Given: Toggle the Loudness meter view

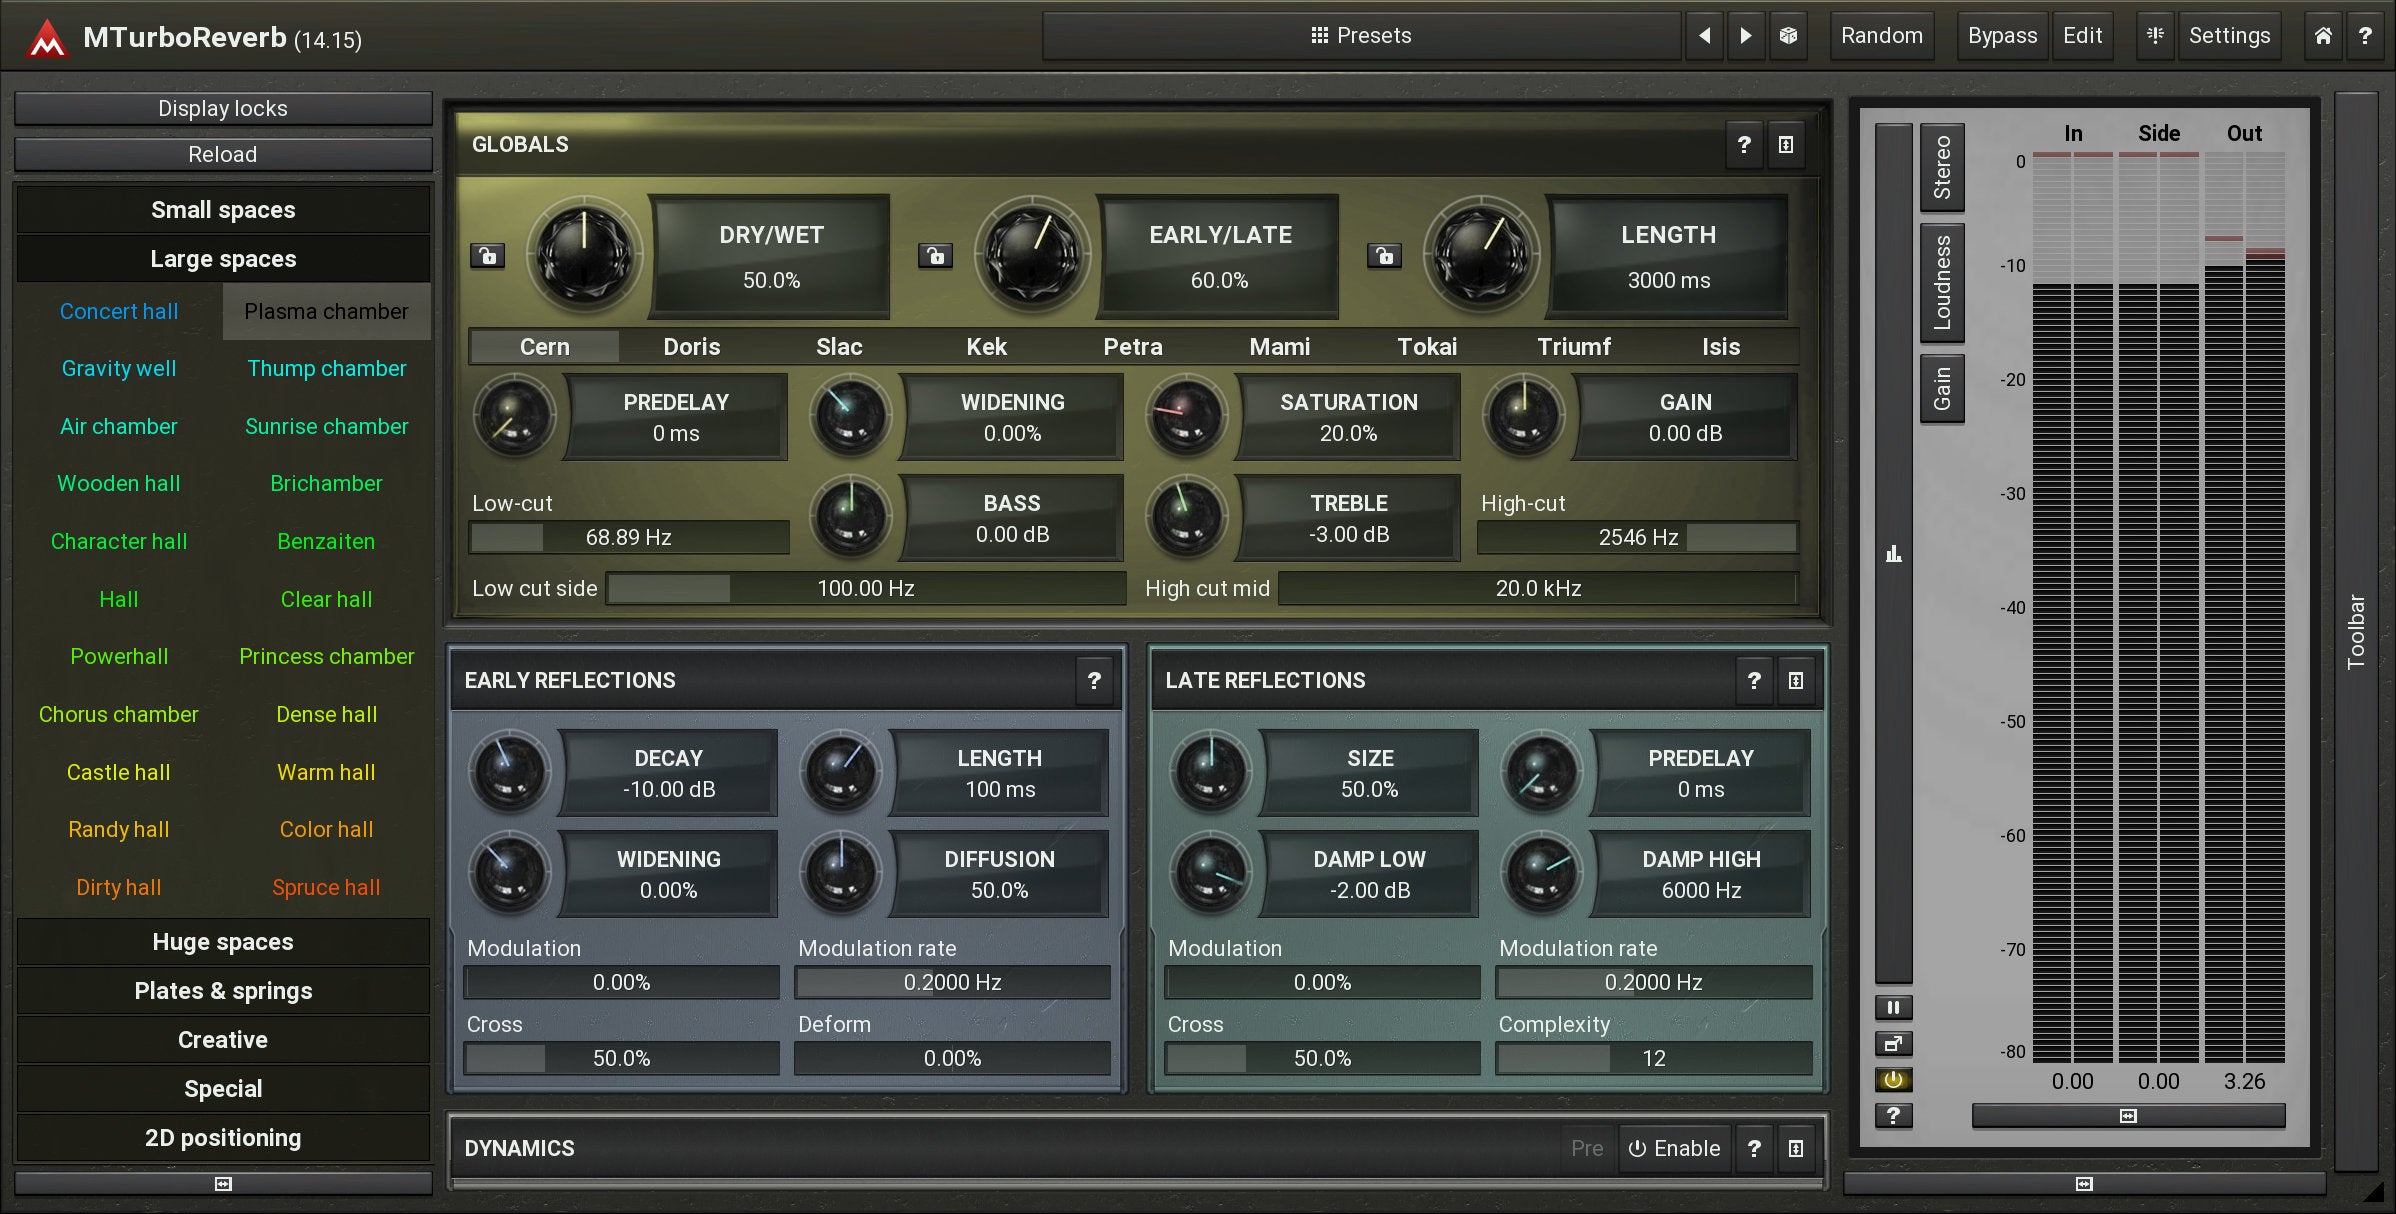Looking at the screenshot, I should pyautogui.click(x=1942, y=282).
